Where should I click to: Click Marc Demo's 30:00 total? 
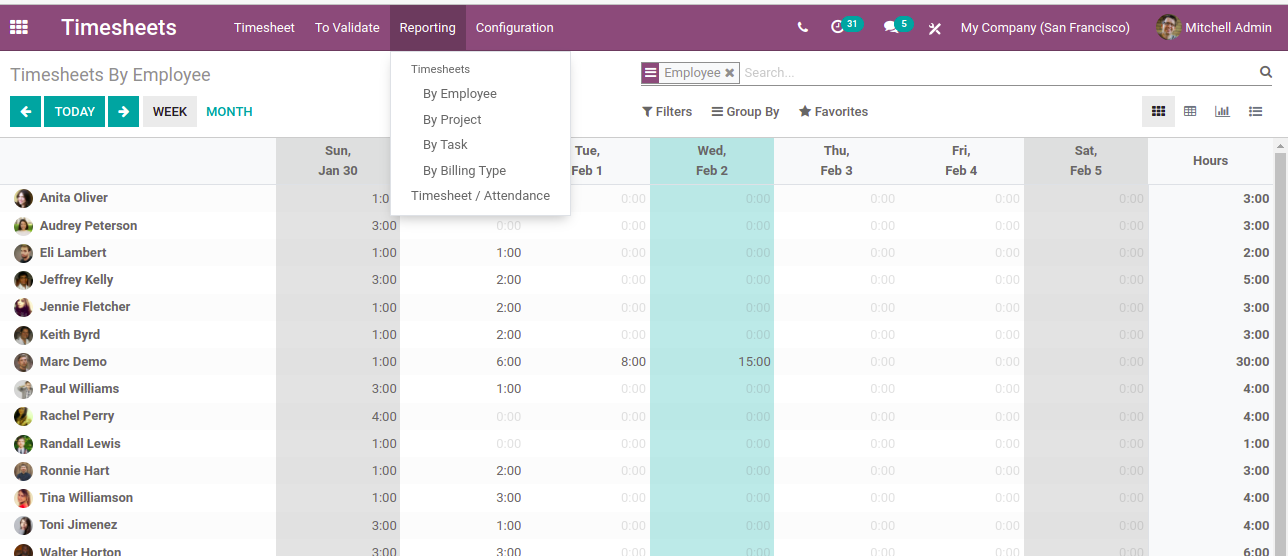[1252, 362]
